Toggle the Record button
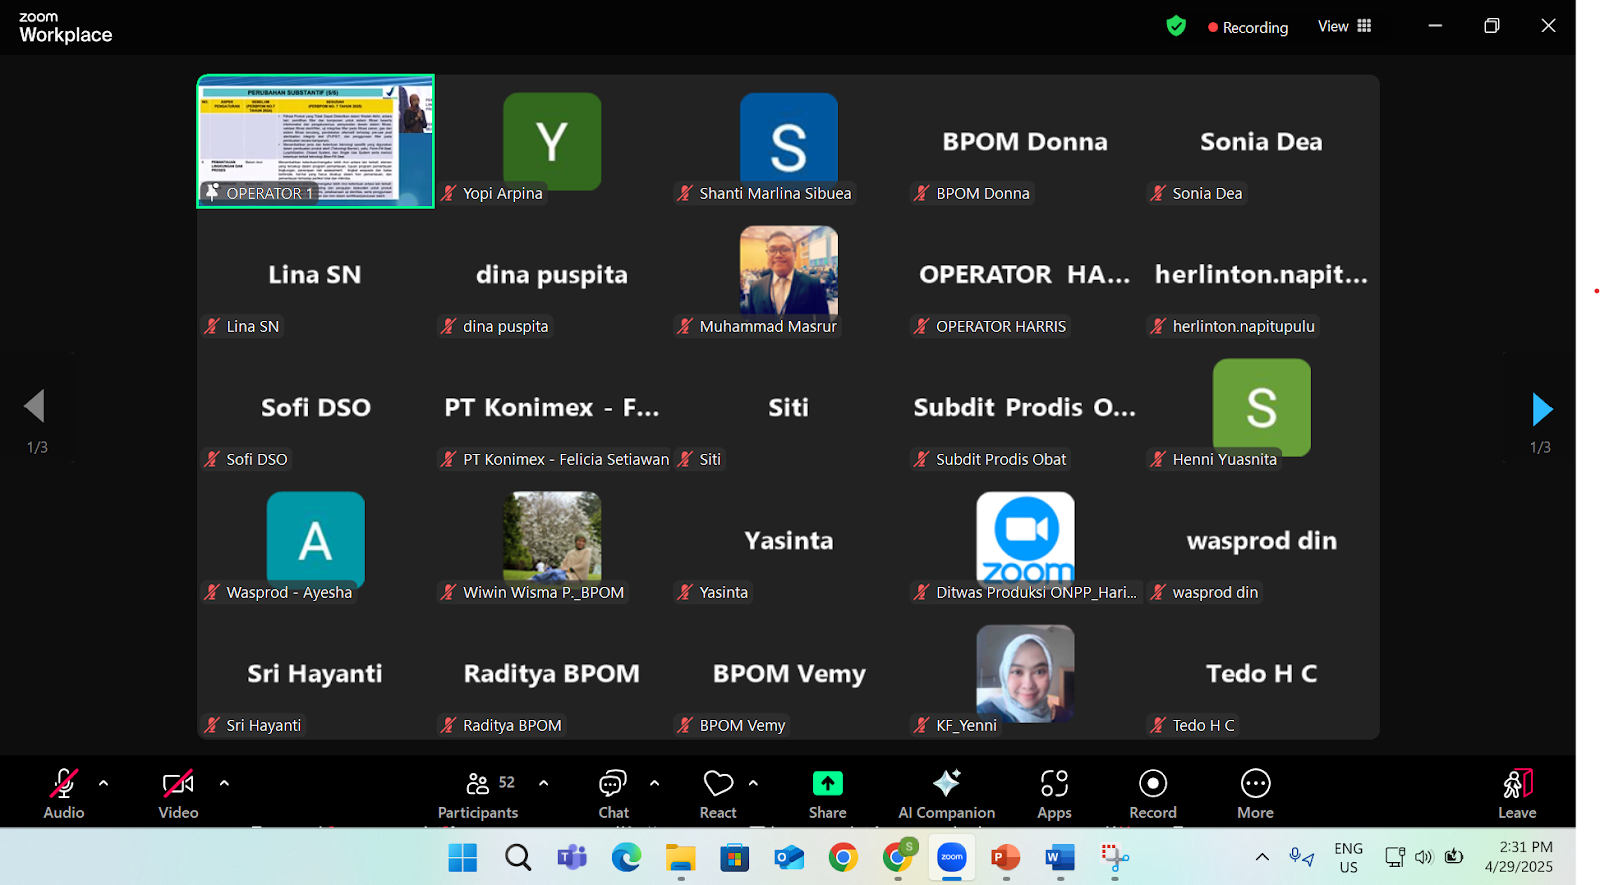1600x885 pixels. point(1152,794)
